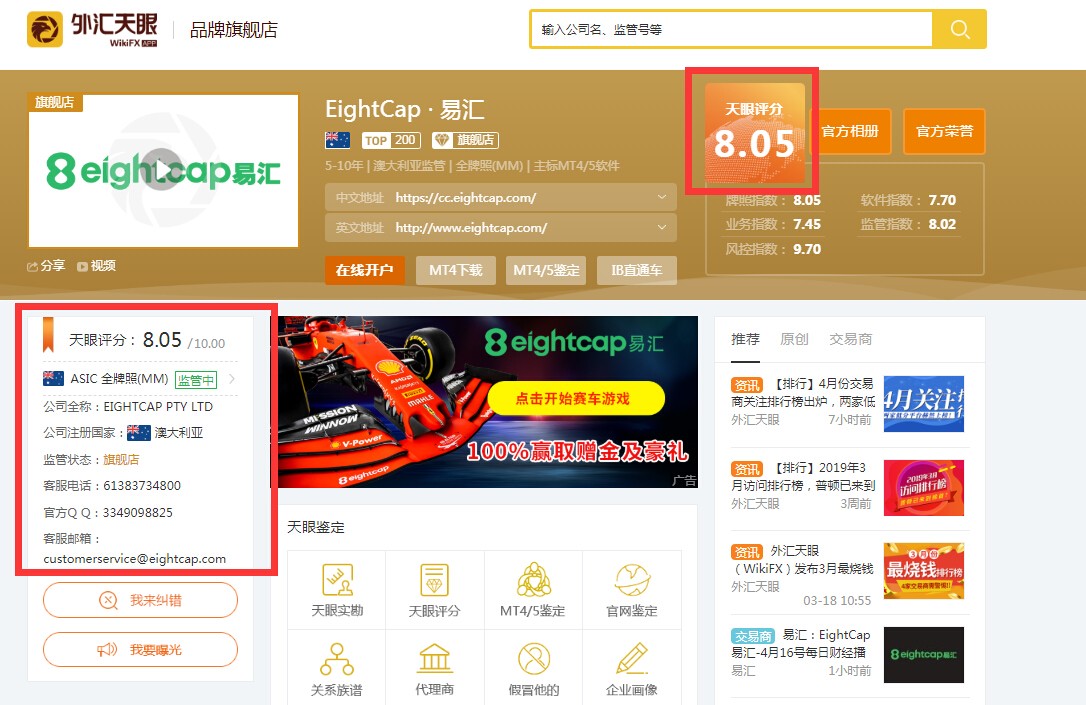
Task: Click the TOP 200 badge
Action: tap(391, 141)
